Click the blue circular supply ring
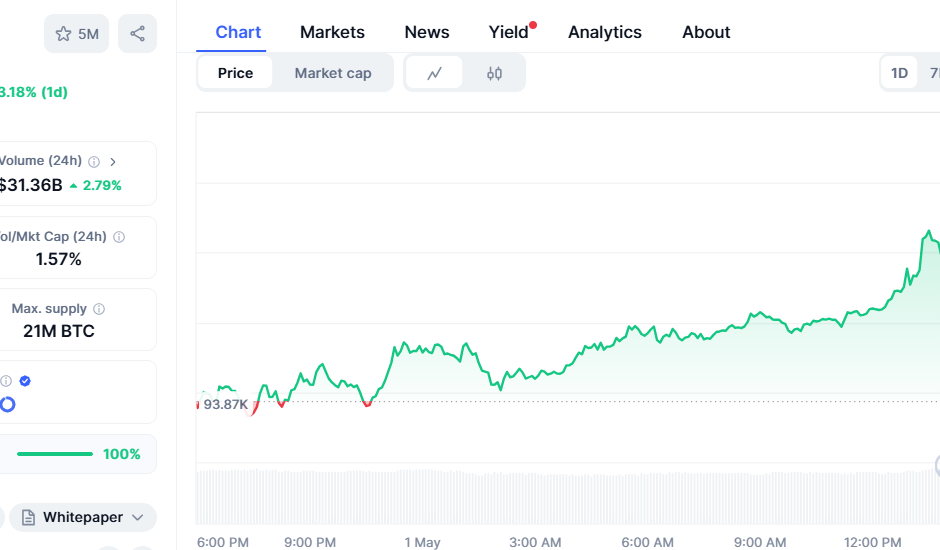Viewport: 940px width, 550px height. pos(7,404)
